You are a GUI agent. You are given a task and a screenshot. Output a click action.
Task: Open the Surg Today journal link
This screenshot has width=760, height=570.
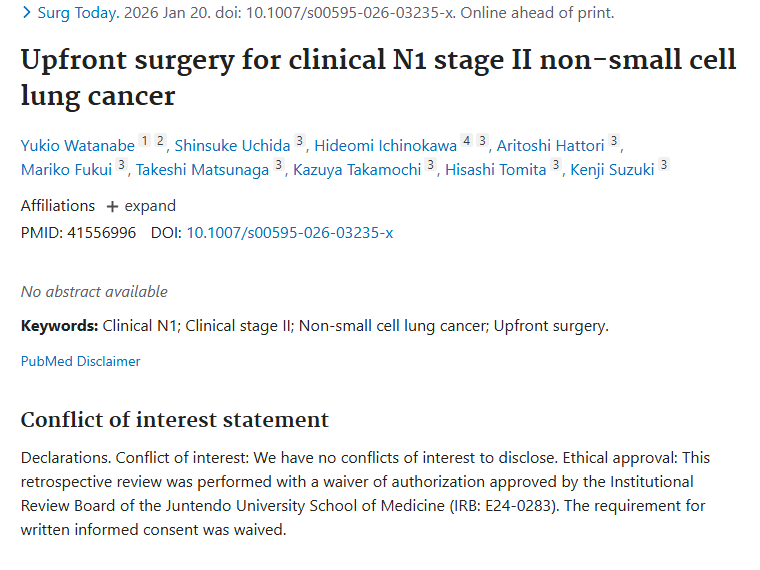tap(76, 13)
